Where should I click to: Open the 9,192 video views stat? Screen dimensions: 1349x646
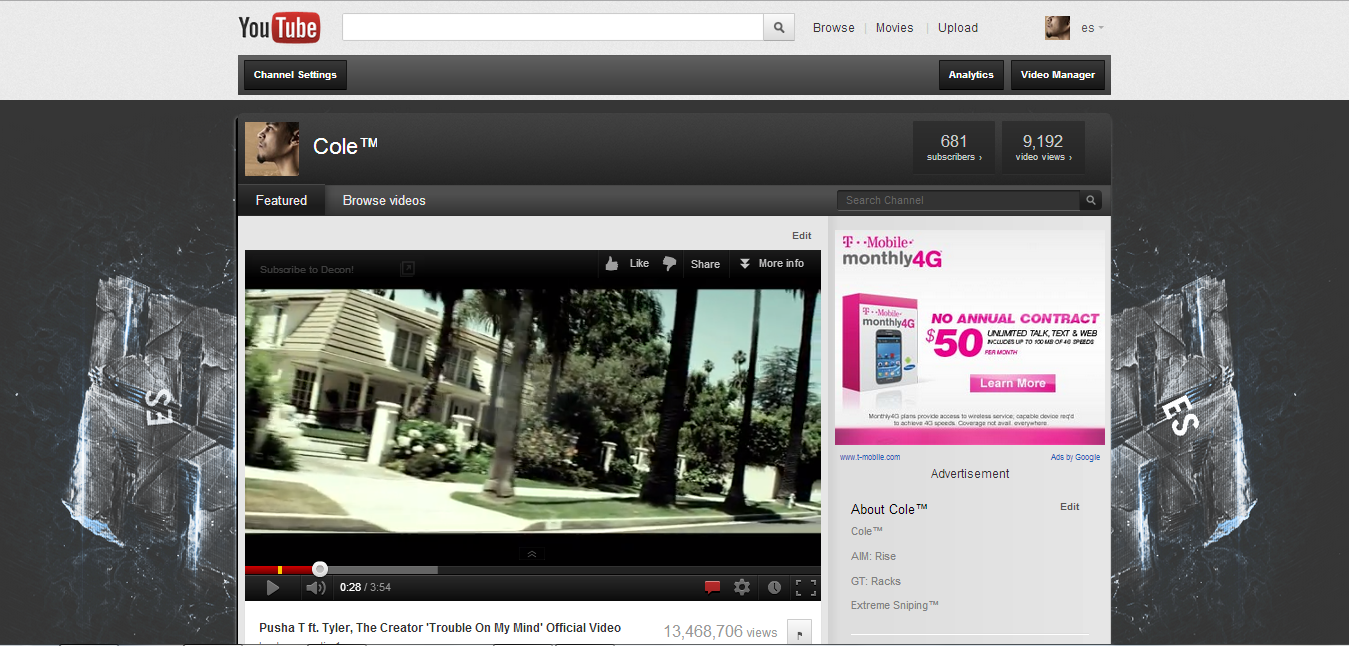coord(1043,147)
